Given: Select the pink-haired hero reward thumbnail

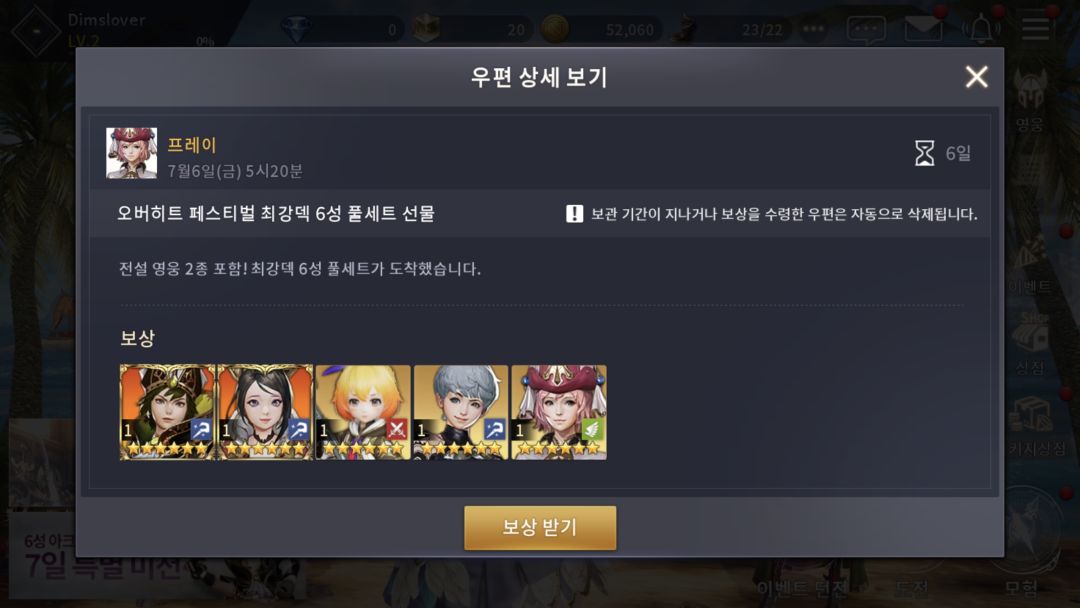Looking at the screenshot, I should click(559, 412).
